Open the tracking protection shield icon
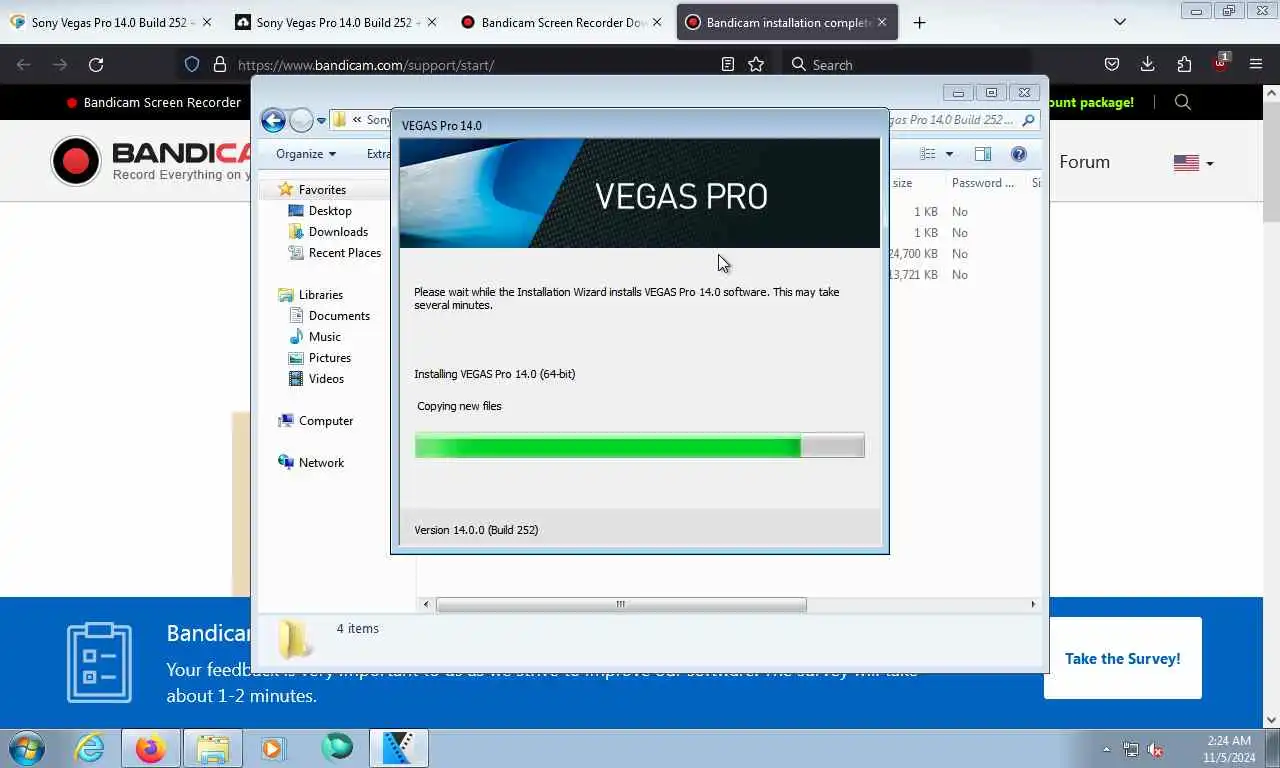1280x768 pixels. tap(192, 64)
